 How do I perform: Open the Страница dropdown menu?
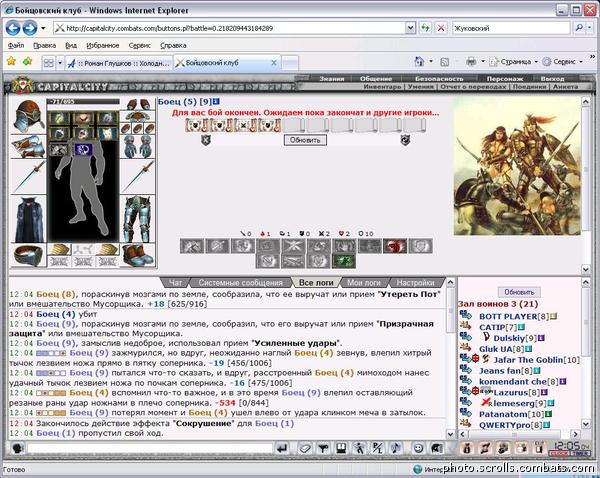(x=514, y=61)
